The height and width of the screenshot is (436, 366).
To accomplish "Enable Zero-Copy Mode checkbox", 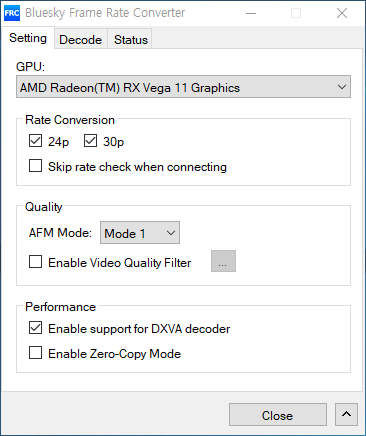I will tap(35, 353).
